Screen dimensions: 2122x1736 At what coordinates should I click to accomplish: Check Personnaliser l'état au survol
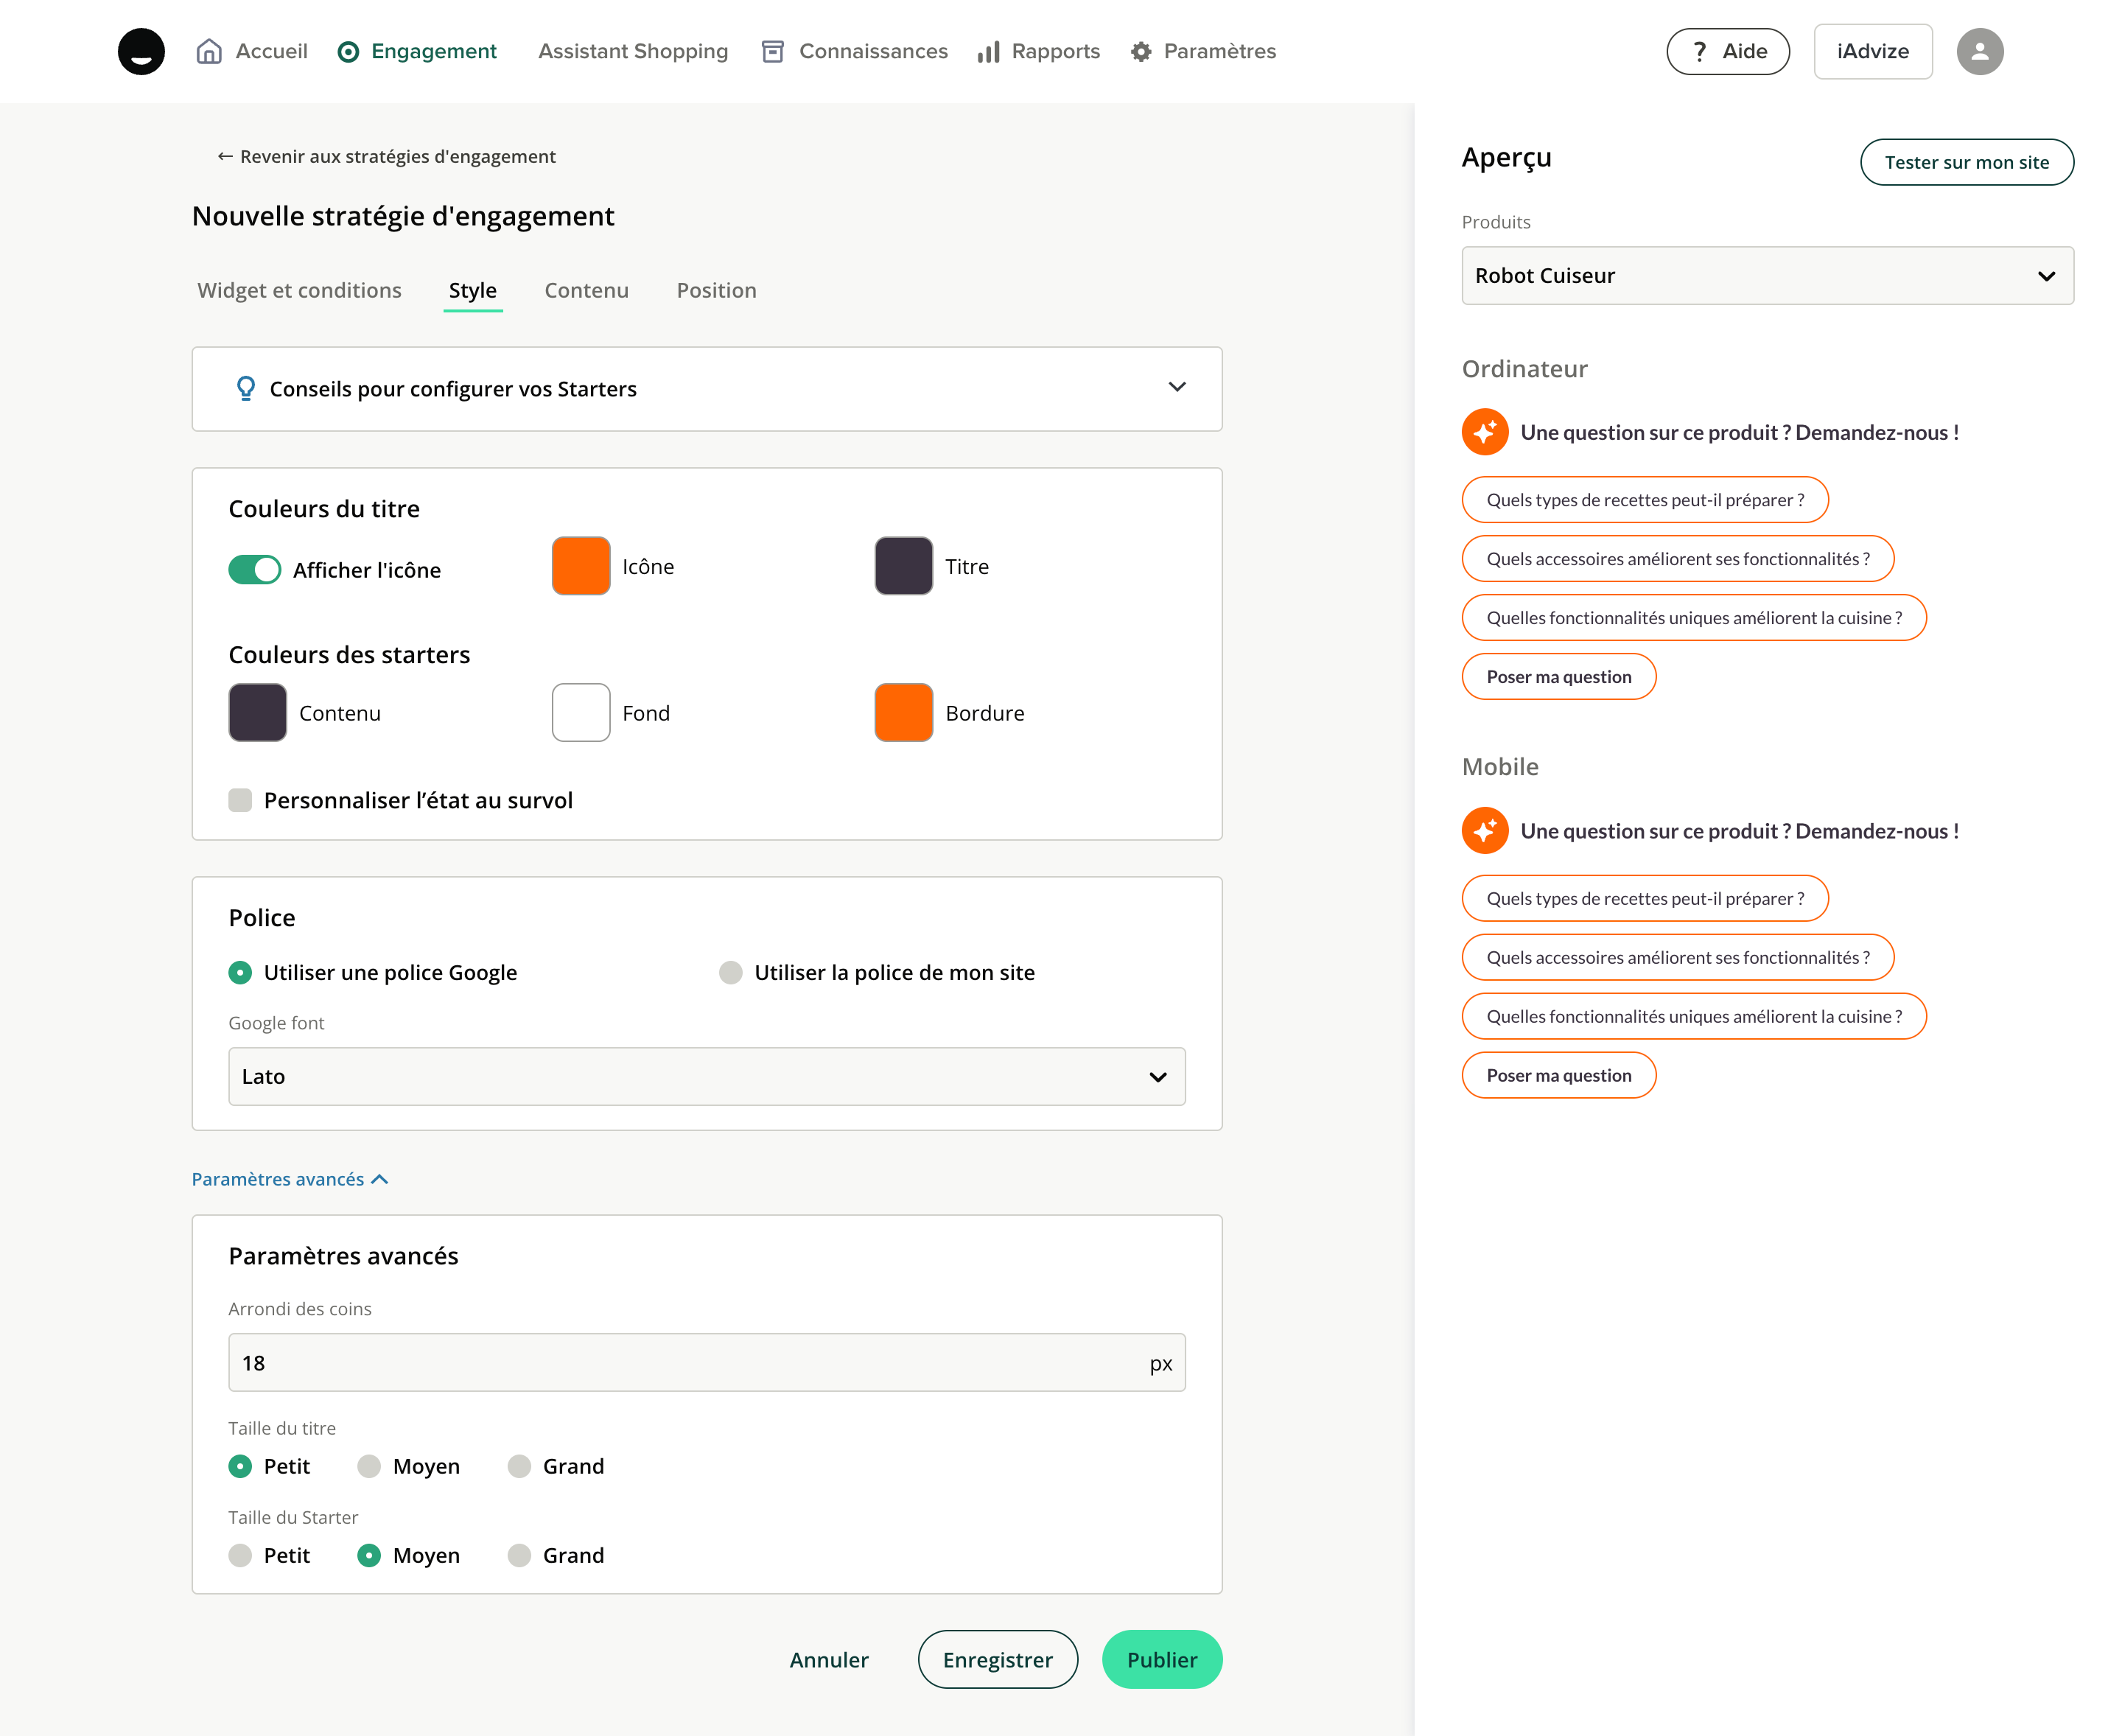tap(240, 800)
